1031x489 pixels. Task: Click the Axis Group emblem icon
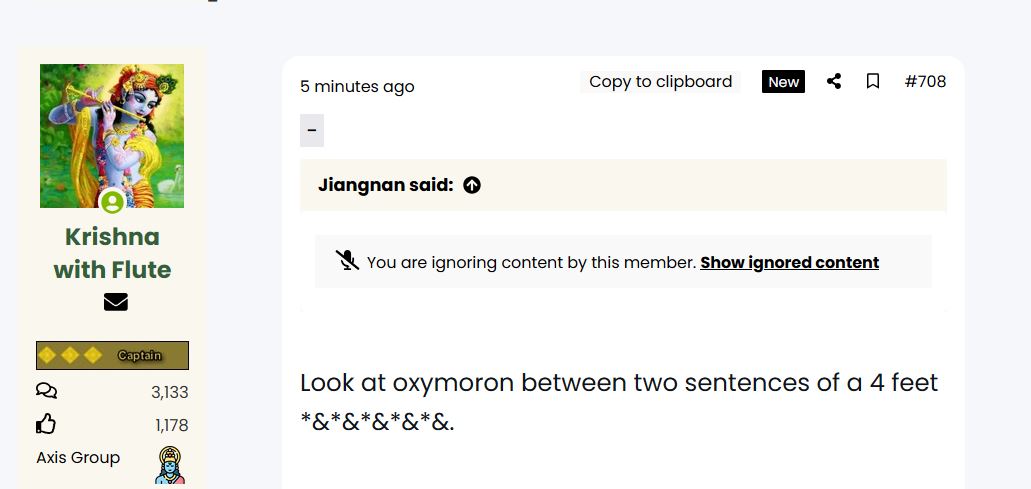tap(170, 465)
